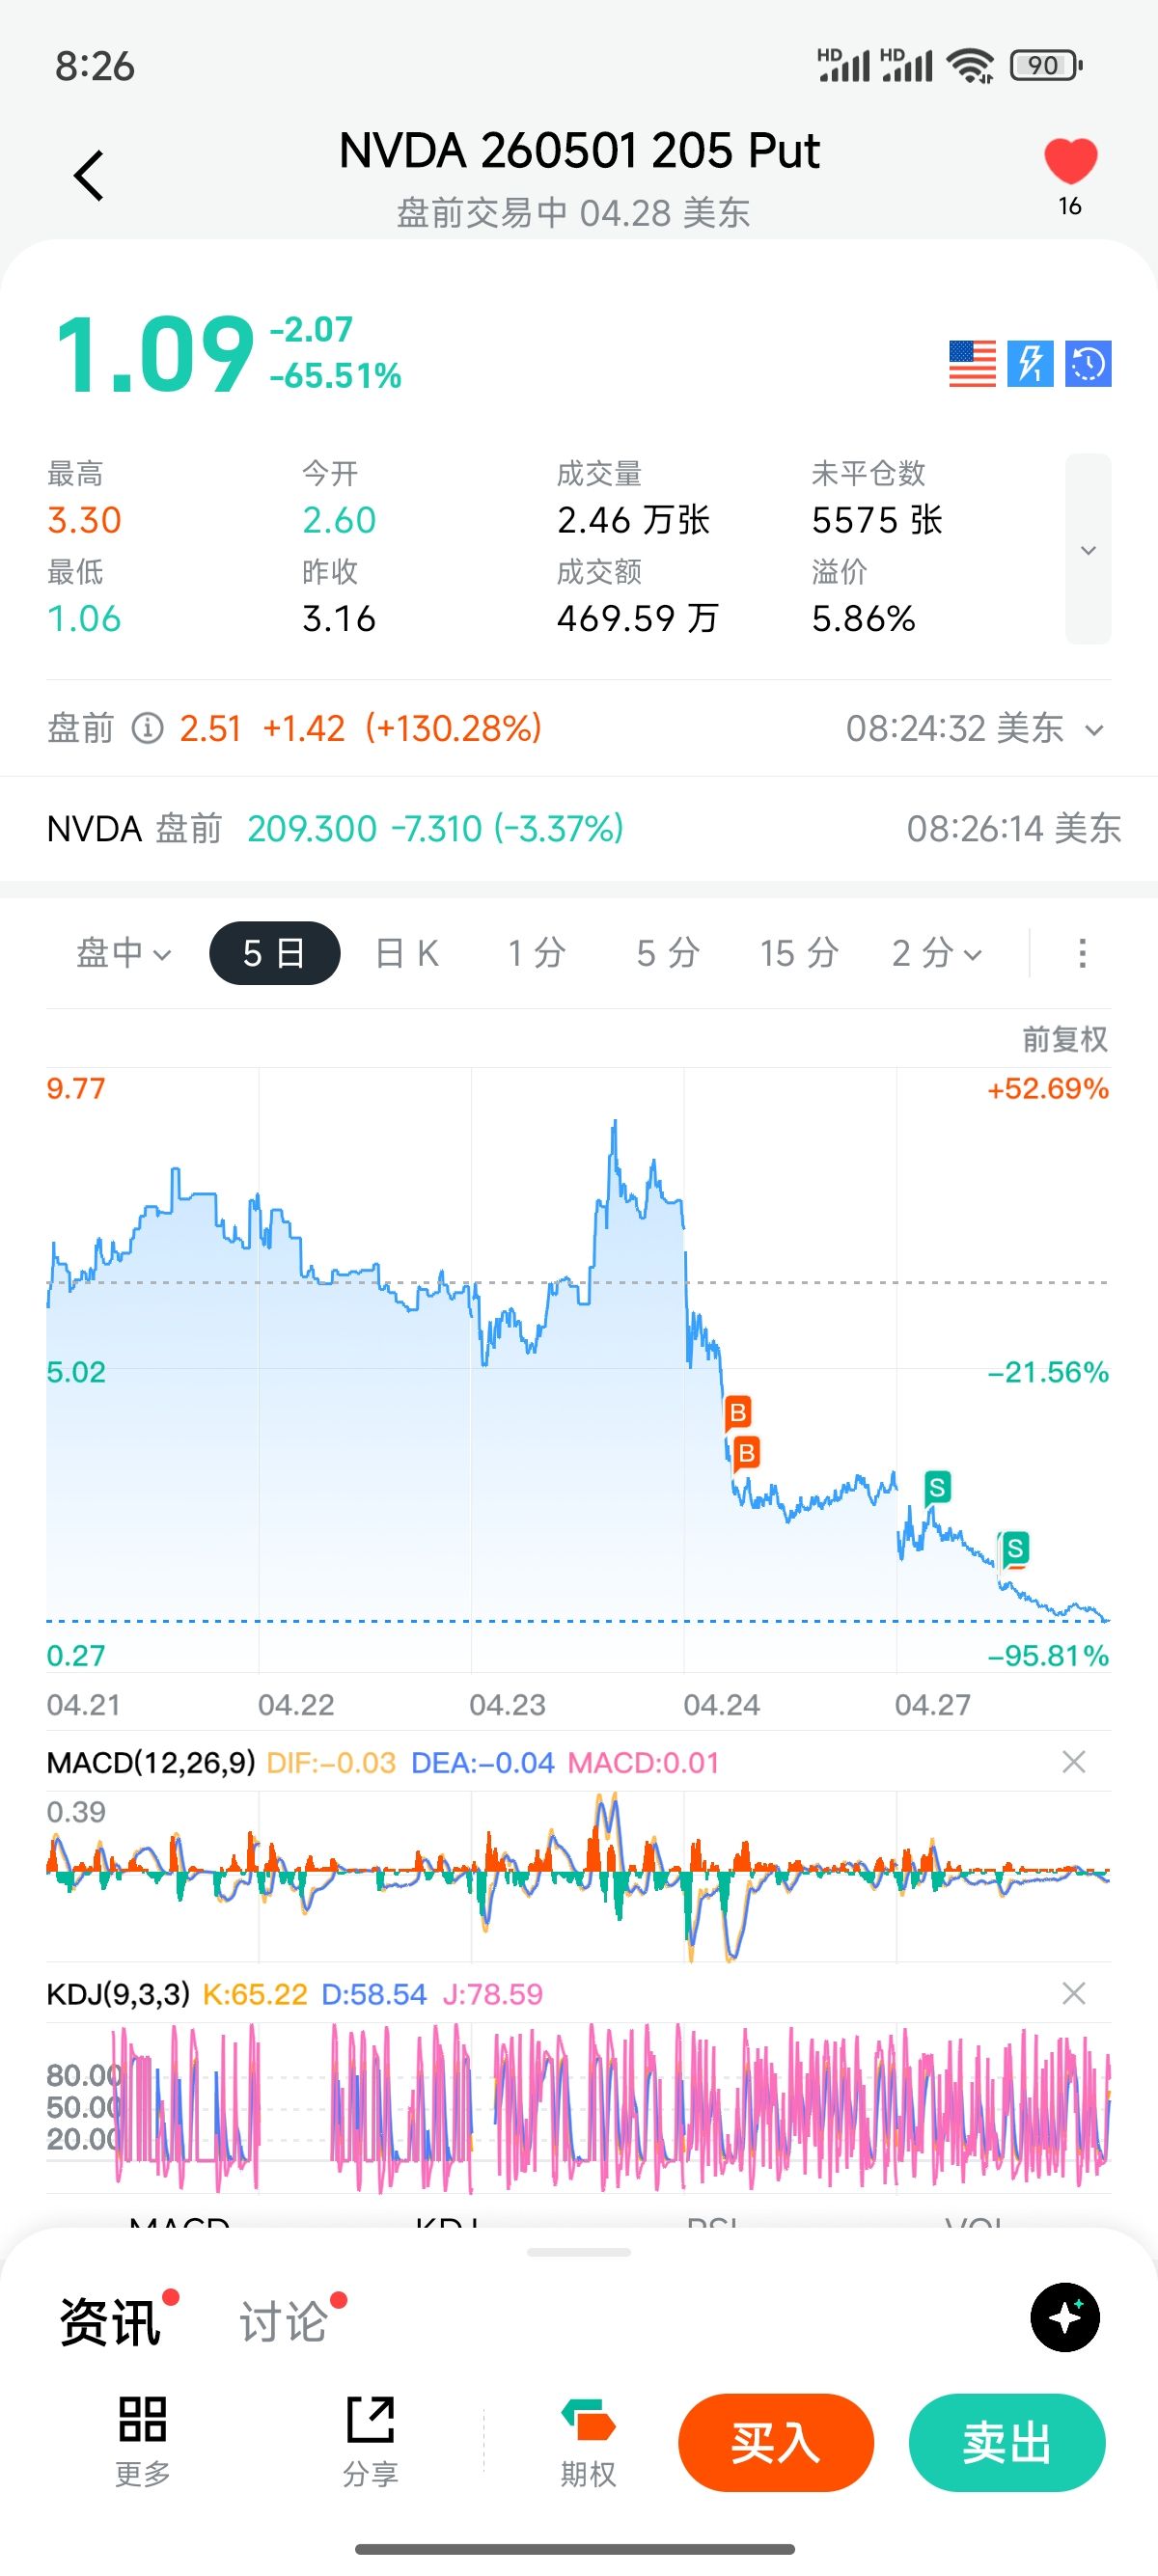
Task: Tap the pre-market info circle icon
Action: pyautogui.click(x=148, y=728)
